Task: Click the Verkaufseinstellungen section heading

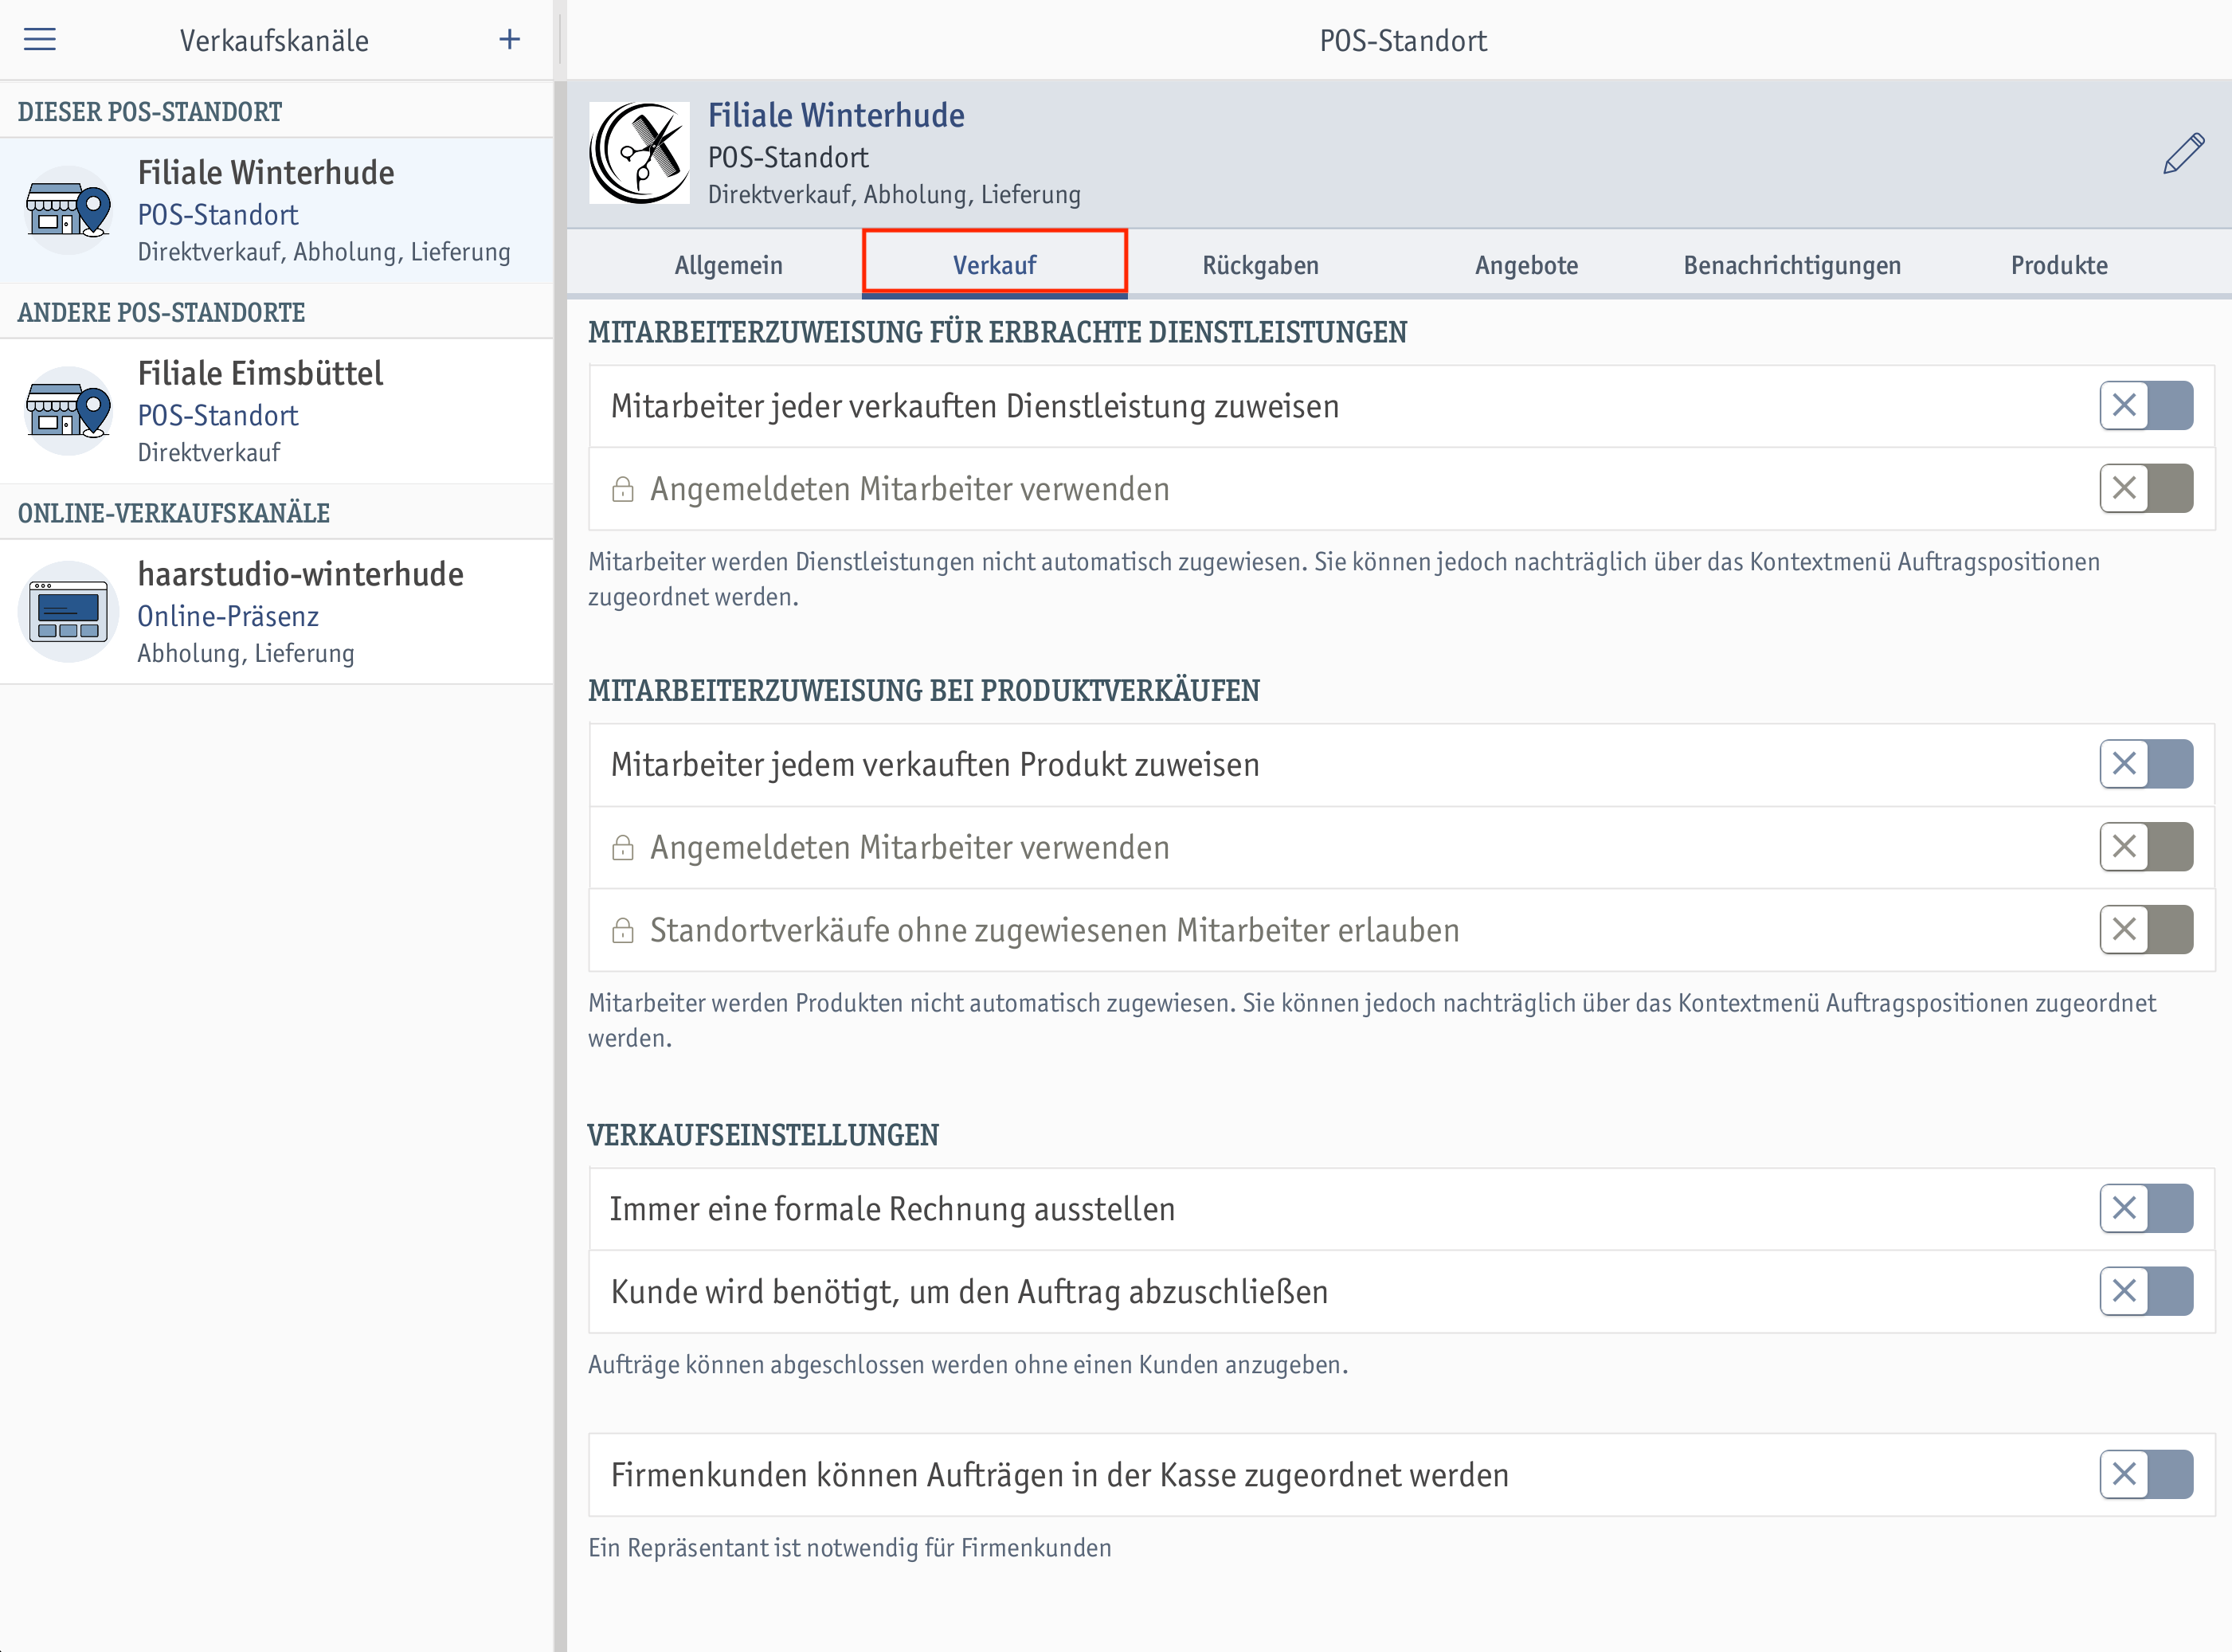Action: (763, 1135)
